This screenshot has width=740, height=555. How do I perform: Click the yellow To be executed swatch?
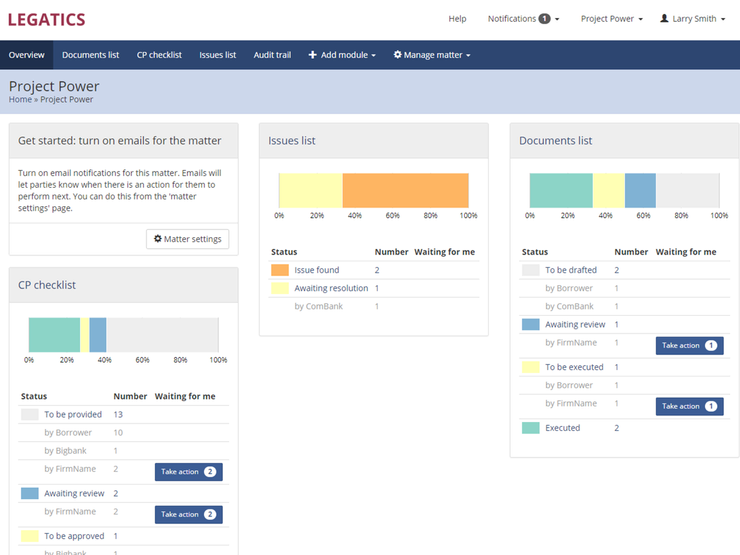(530, 367)
